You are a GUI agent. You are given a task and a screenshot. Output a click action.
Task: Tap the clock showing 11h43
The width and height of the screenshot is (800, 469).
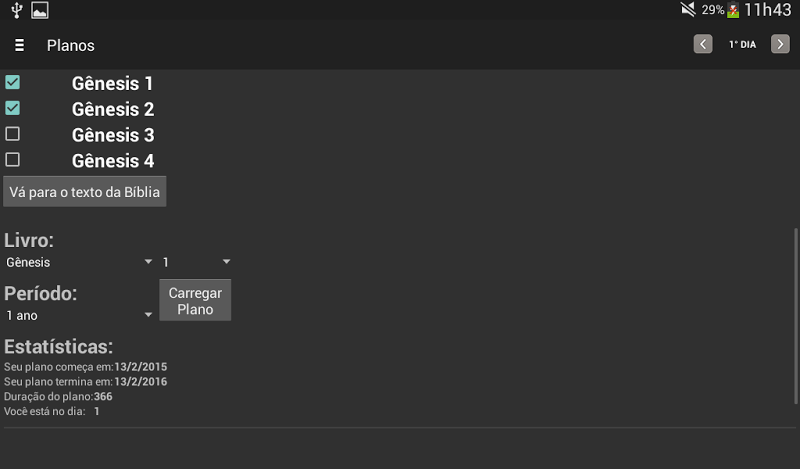click(767, 10)
